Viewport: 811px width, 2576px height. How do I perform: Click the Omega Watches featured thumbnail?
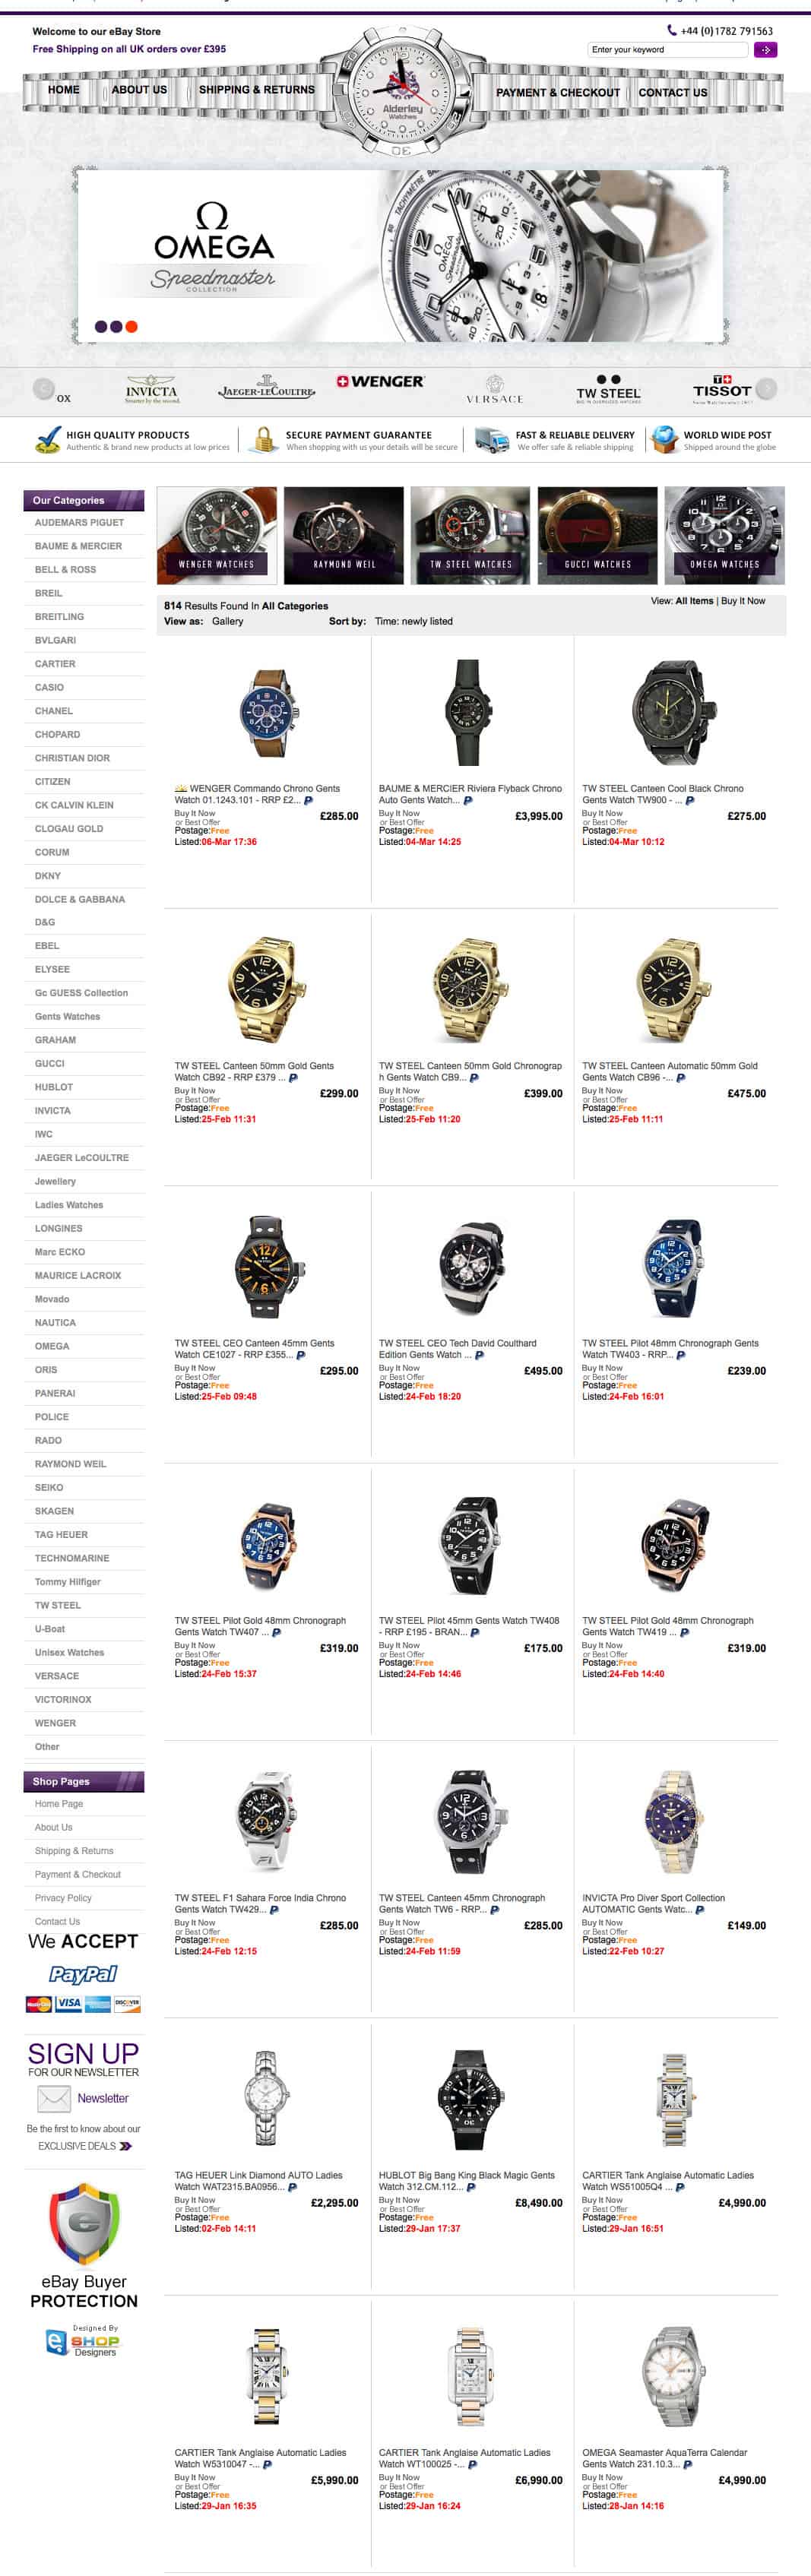pos(724,535)
